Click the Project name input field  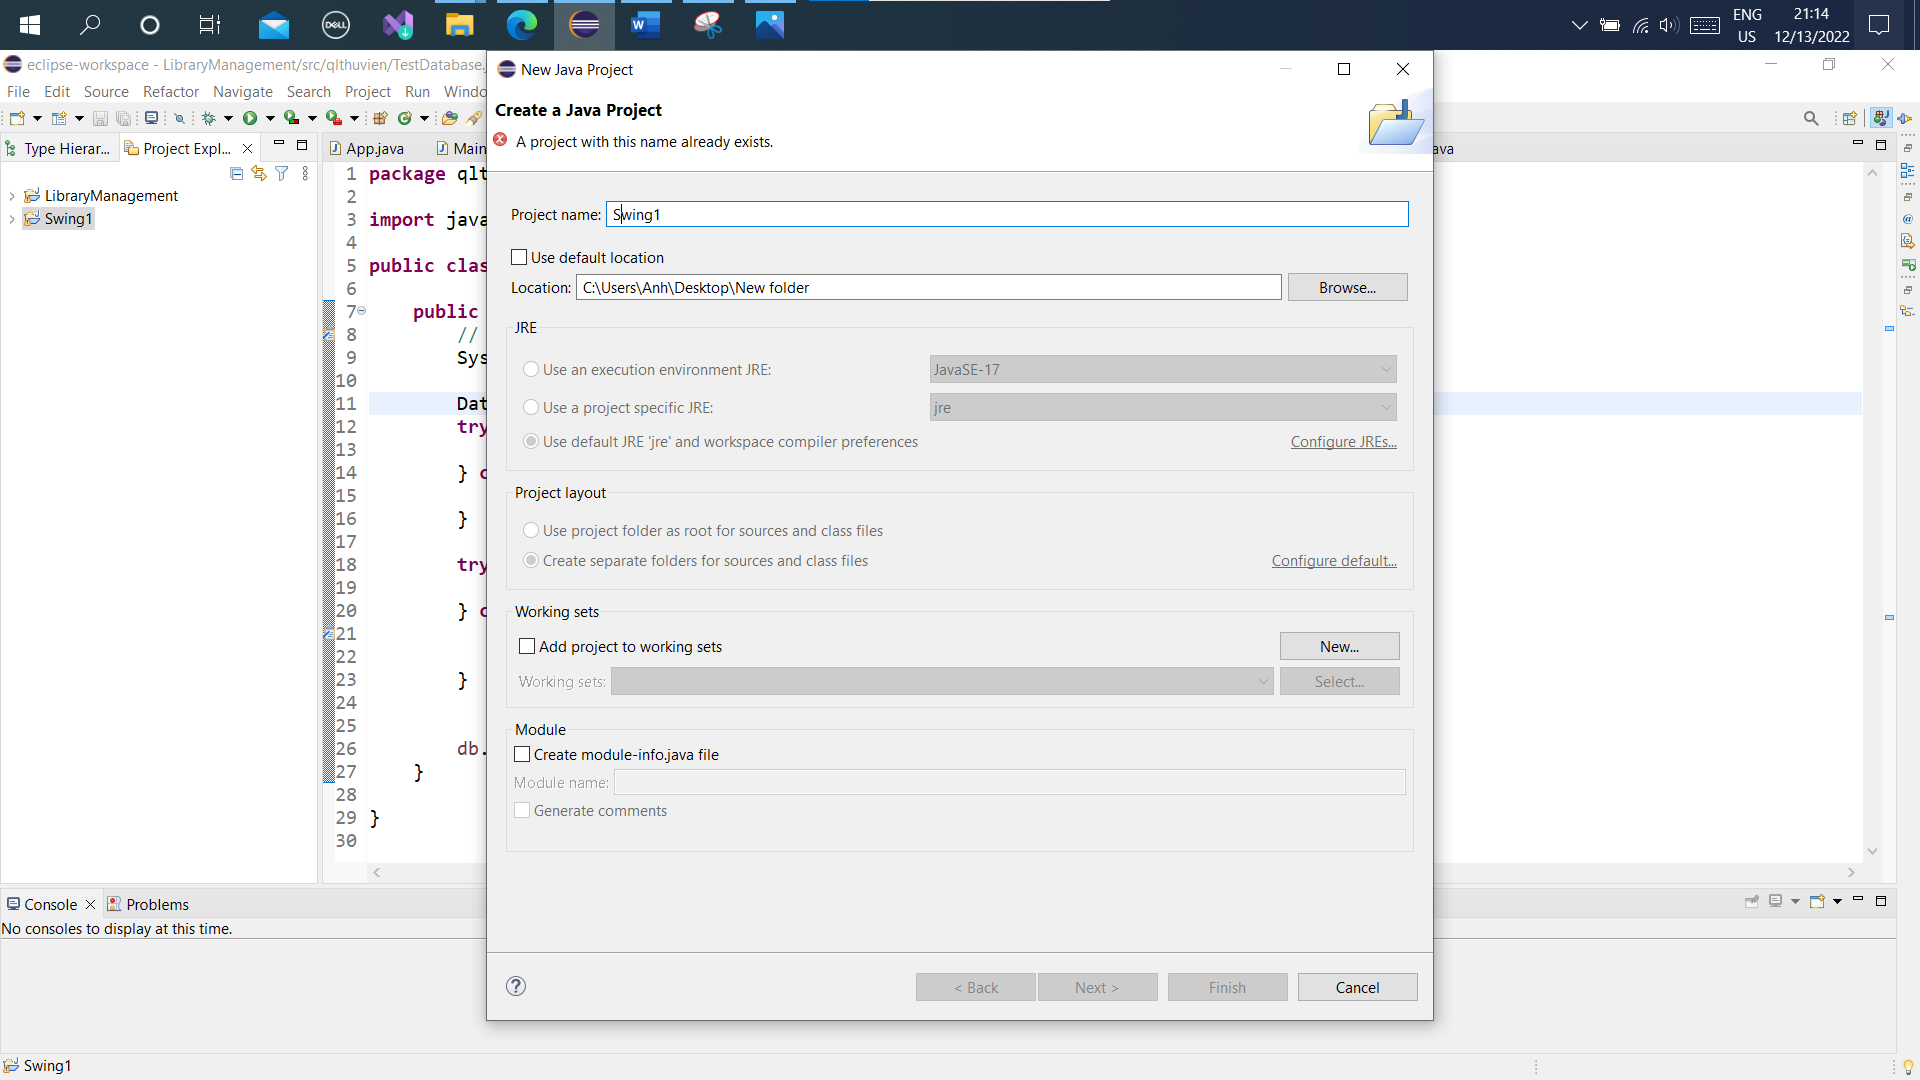[1006, 215]
